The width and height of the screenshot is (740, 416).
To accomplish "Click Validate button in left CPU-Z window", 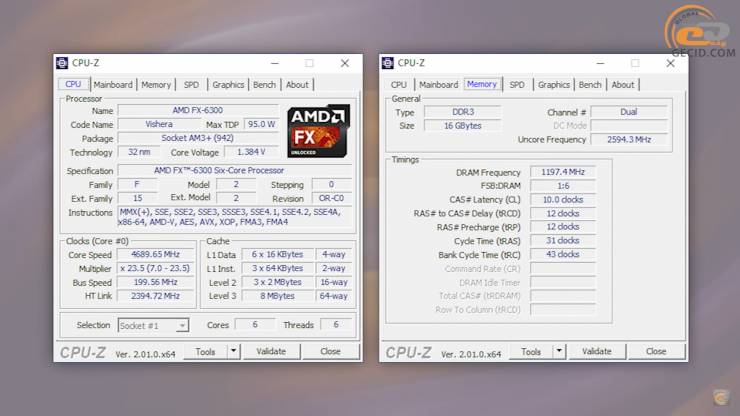I will (x=271, y=351).
